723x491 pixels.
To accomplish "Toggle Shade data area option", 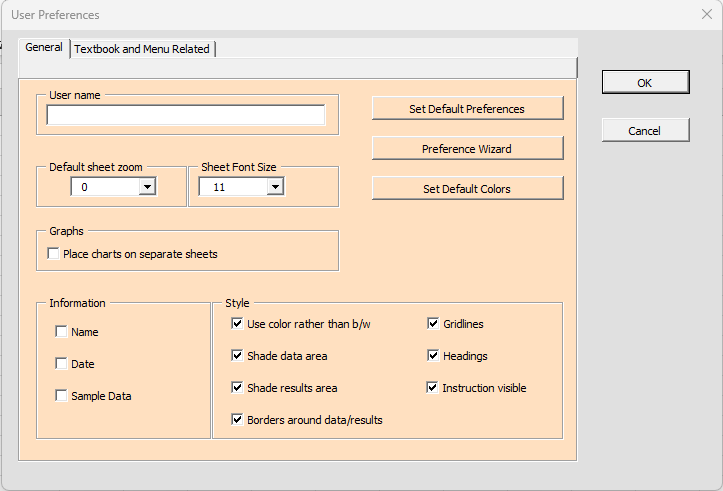I will (237, 356).
